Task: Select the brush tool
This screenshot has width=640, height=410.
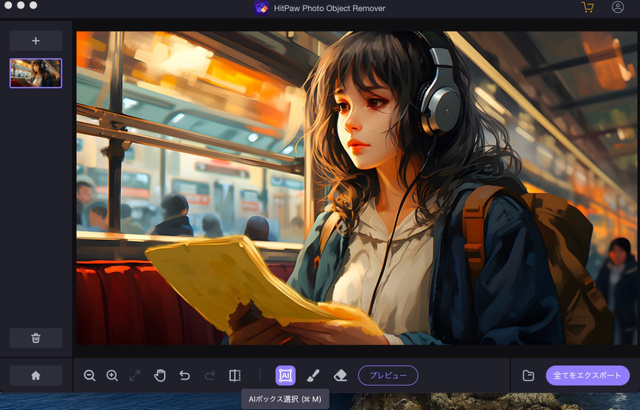Action: point(313,375)
